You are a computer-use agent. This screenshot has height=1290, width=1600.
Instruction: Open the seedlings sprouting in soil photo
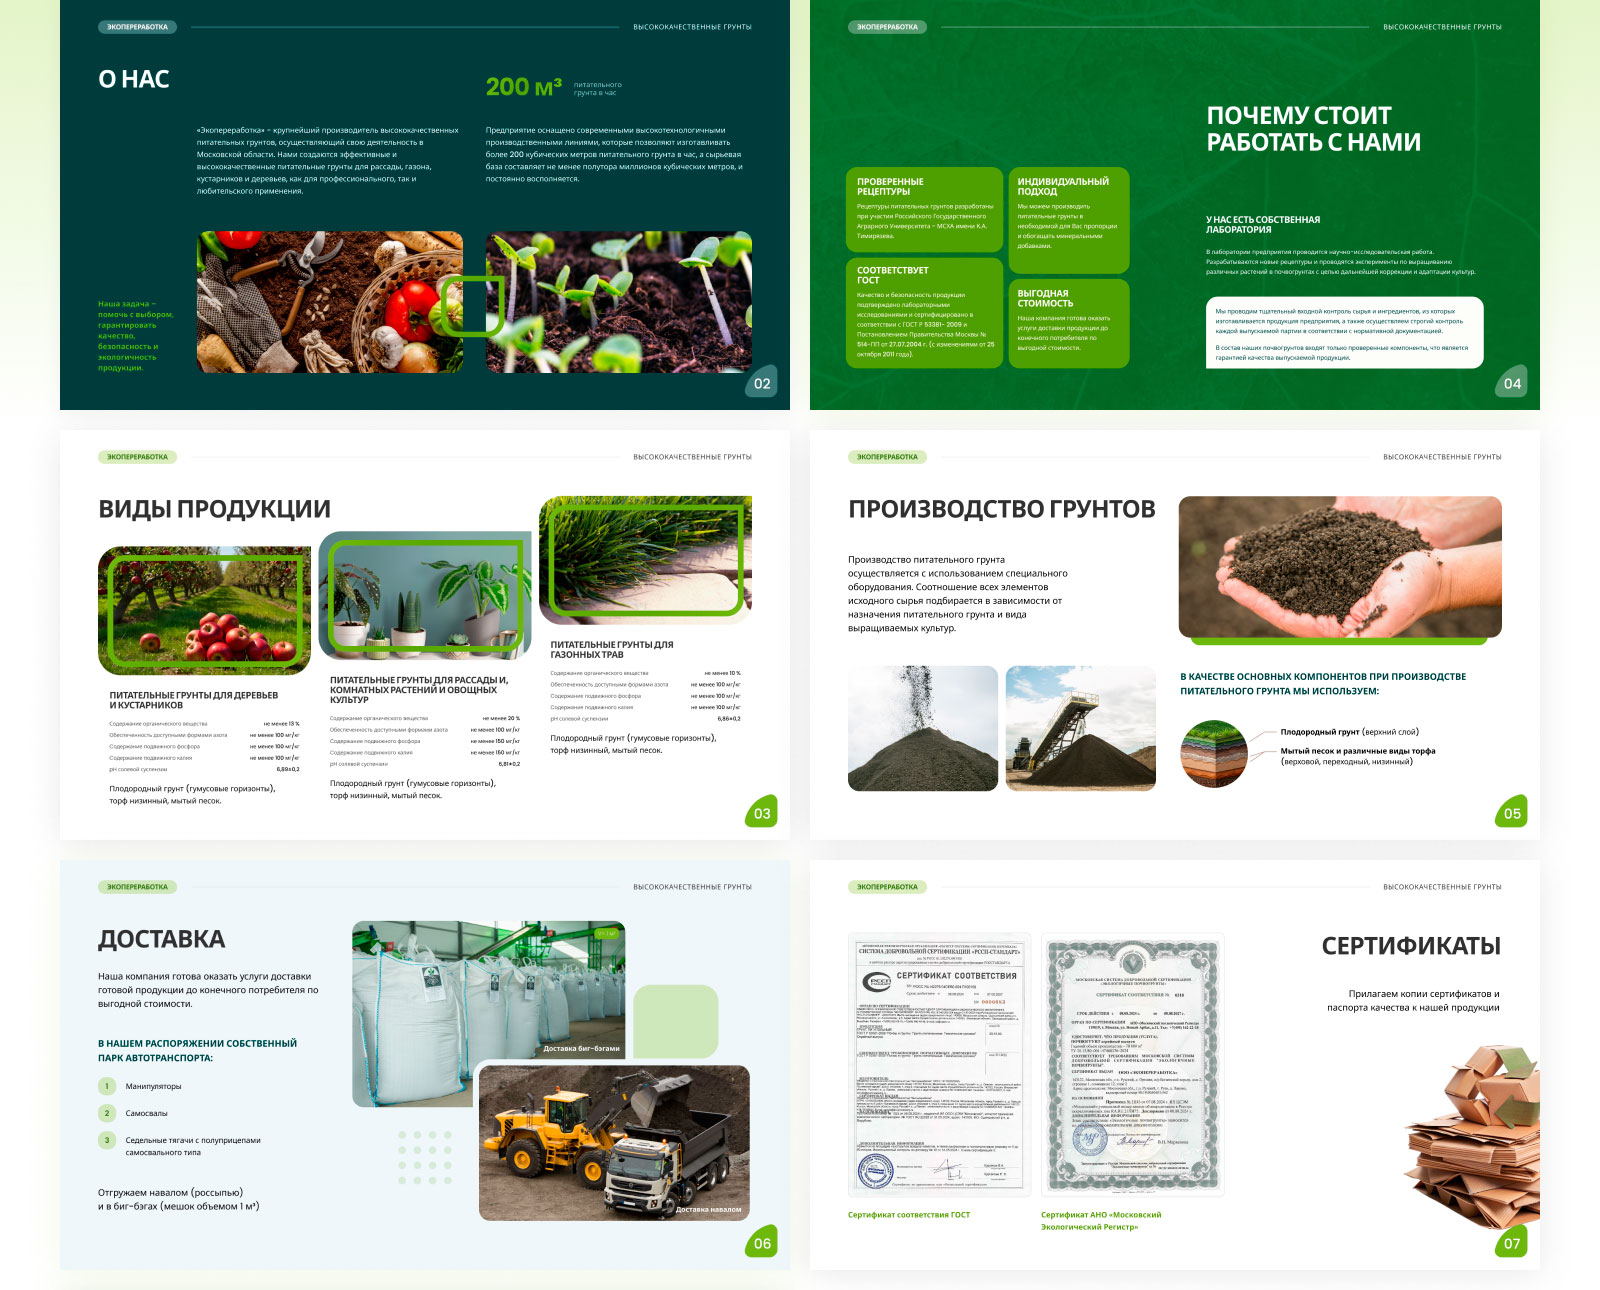(619, 302)
